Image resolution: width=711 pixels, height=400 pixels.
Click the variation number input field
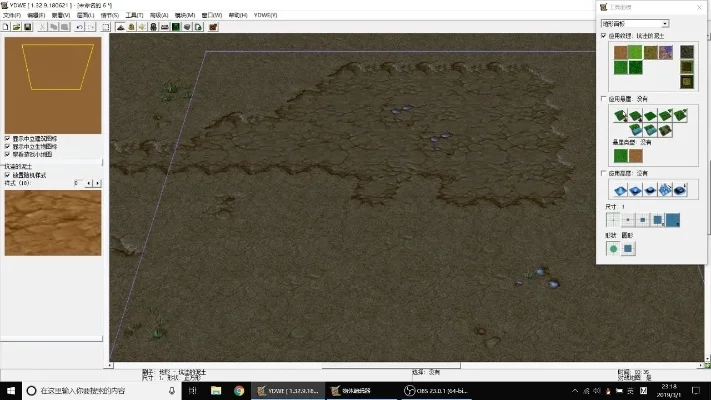click(x=79, y=183)
